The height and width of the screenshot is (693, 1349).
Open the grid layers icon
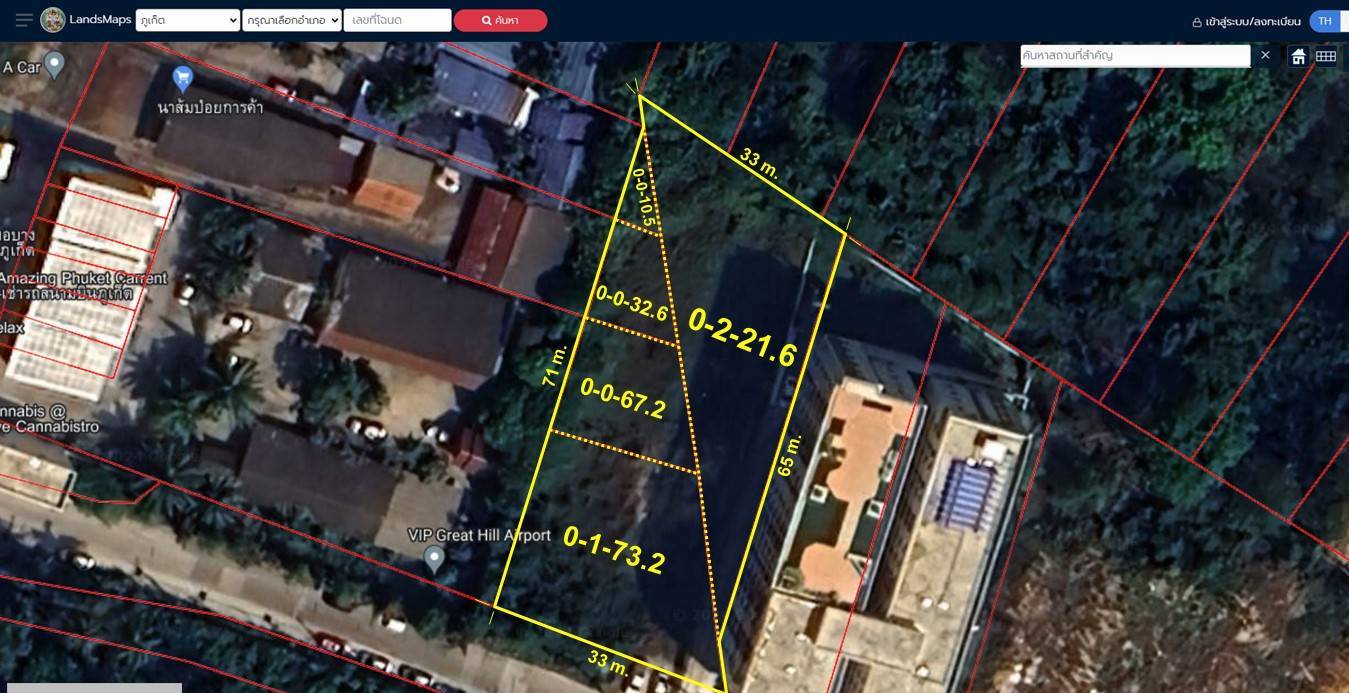1326,56
